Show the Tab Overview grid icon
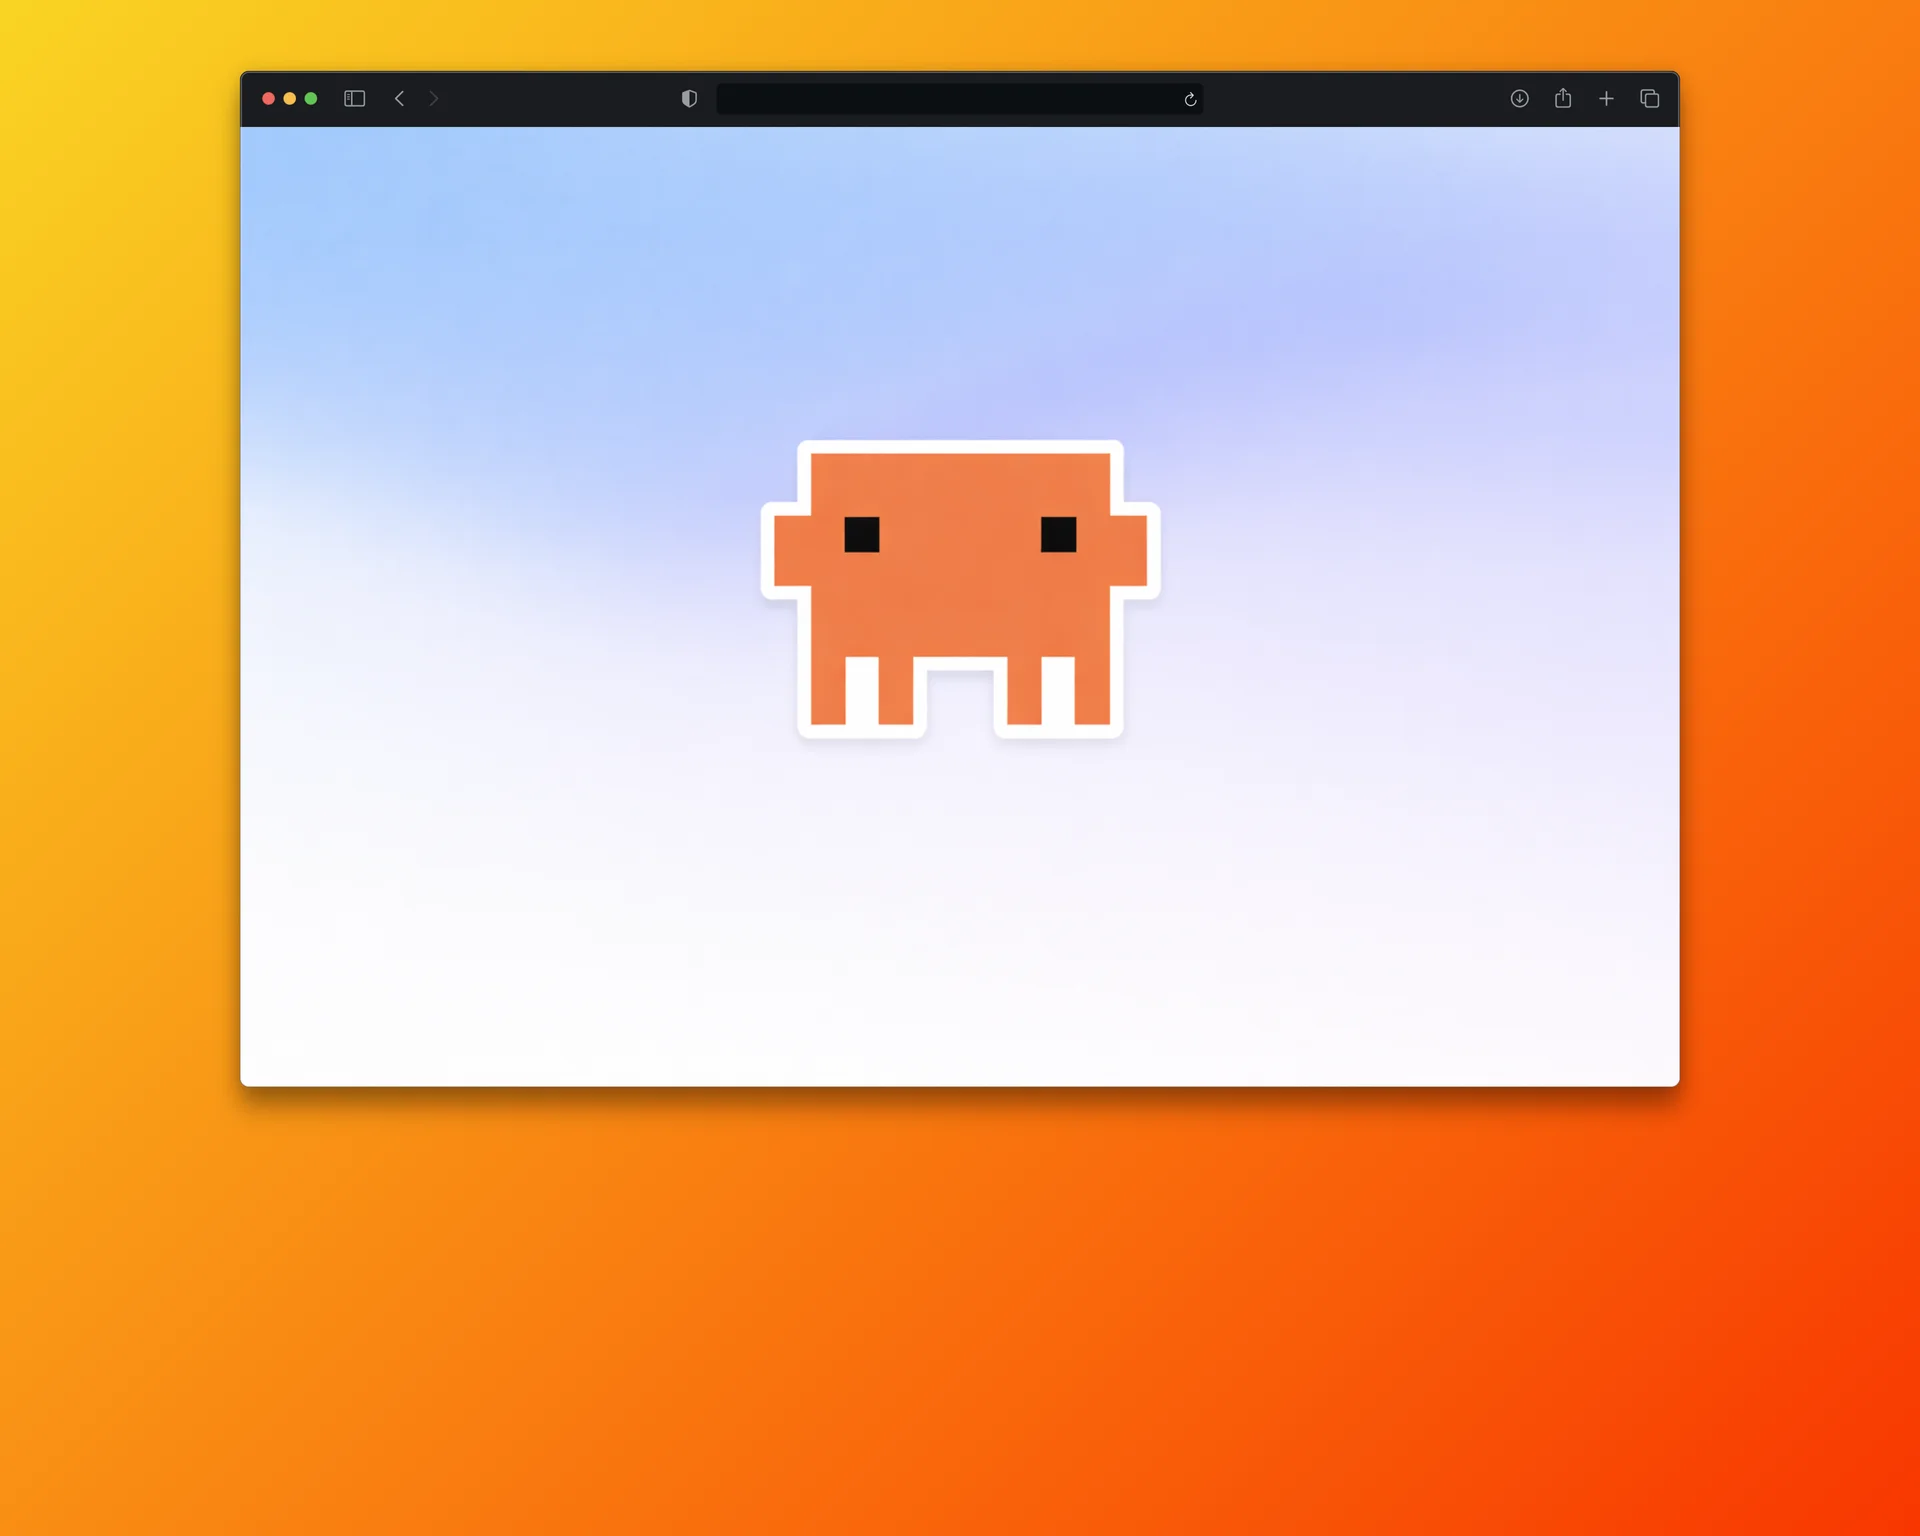The width and height of the screenshot is (1920, 1536). [1649, 98]
